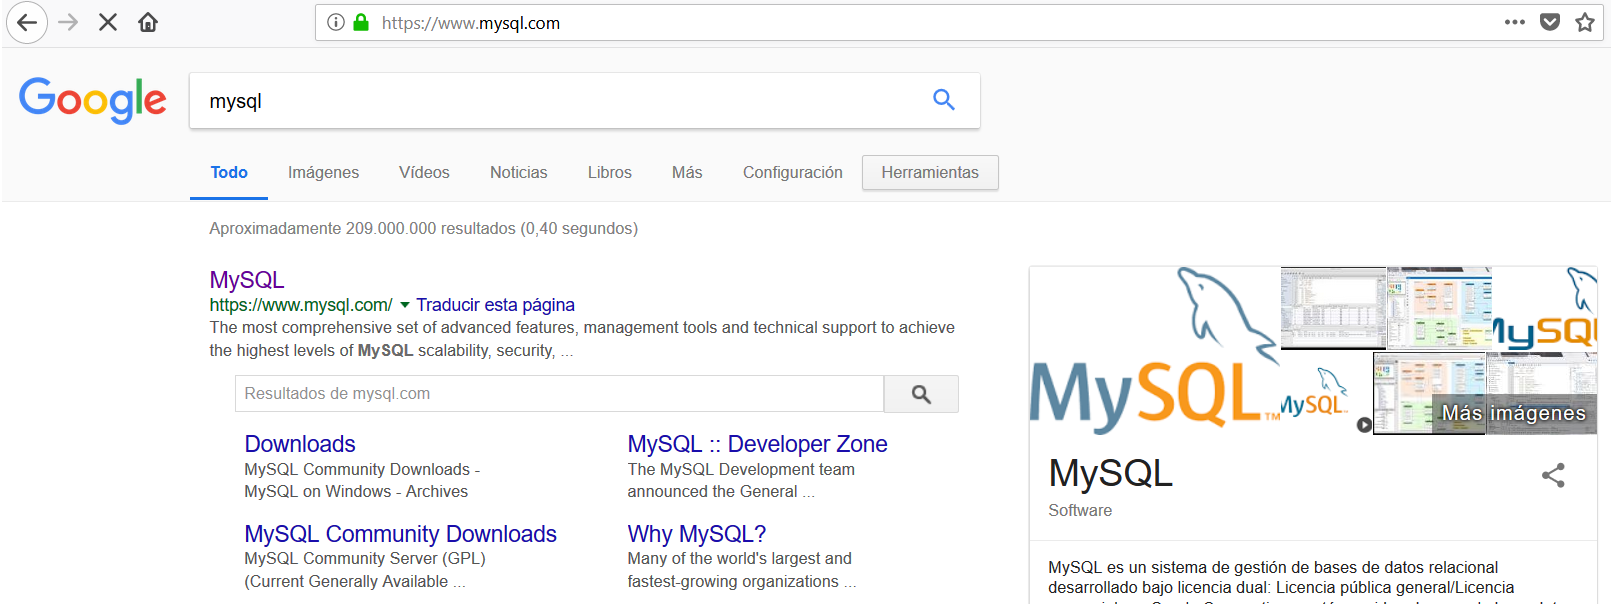The image size is (1611, 604).
Task: Save page to Pocket
Action: pos(1550,22)
